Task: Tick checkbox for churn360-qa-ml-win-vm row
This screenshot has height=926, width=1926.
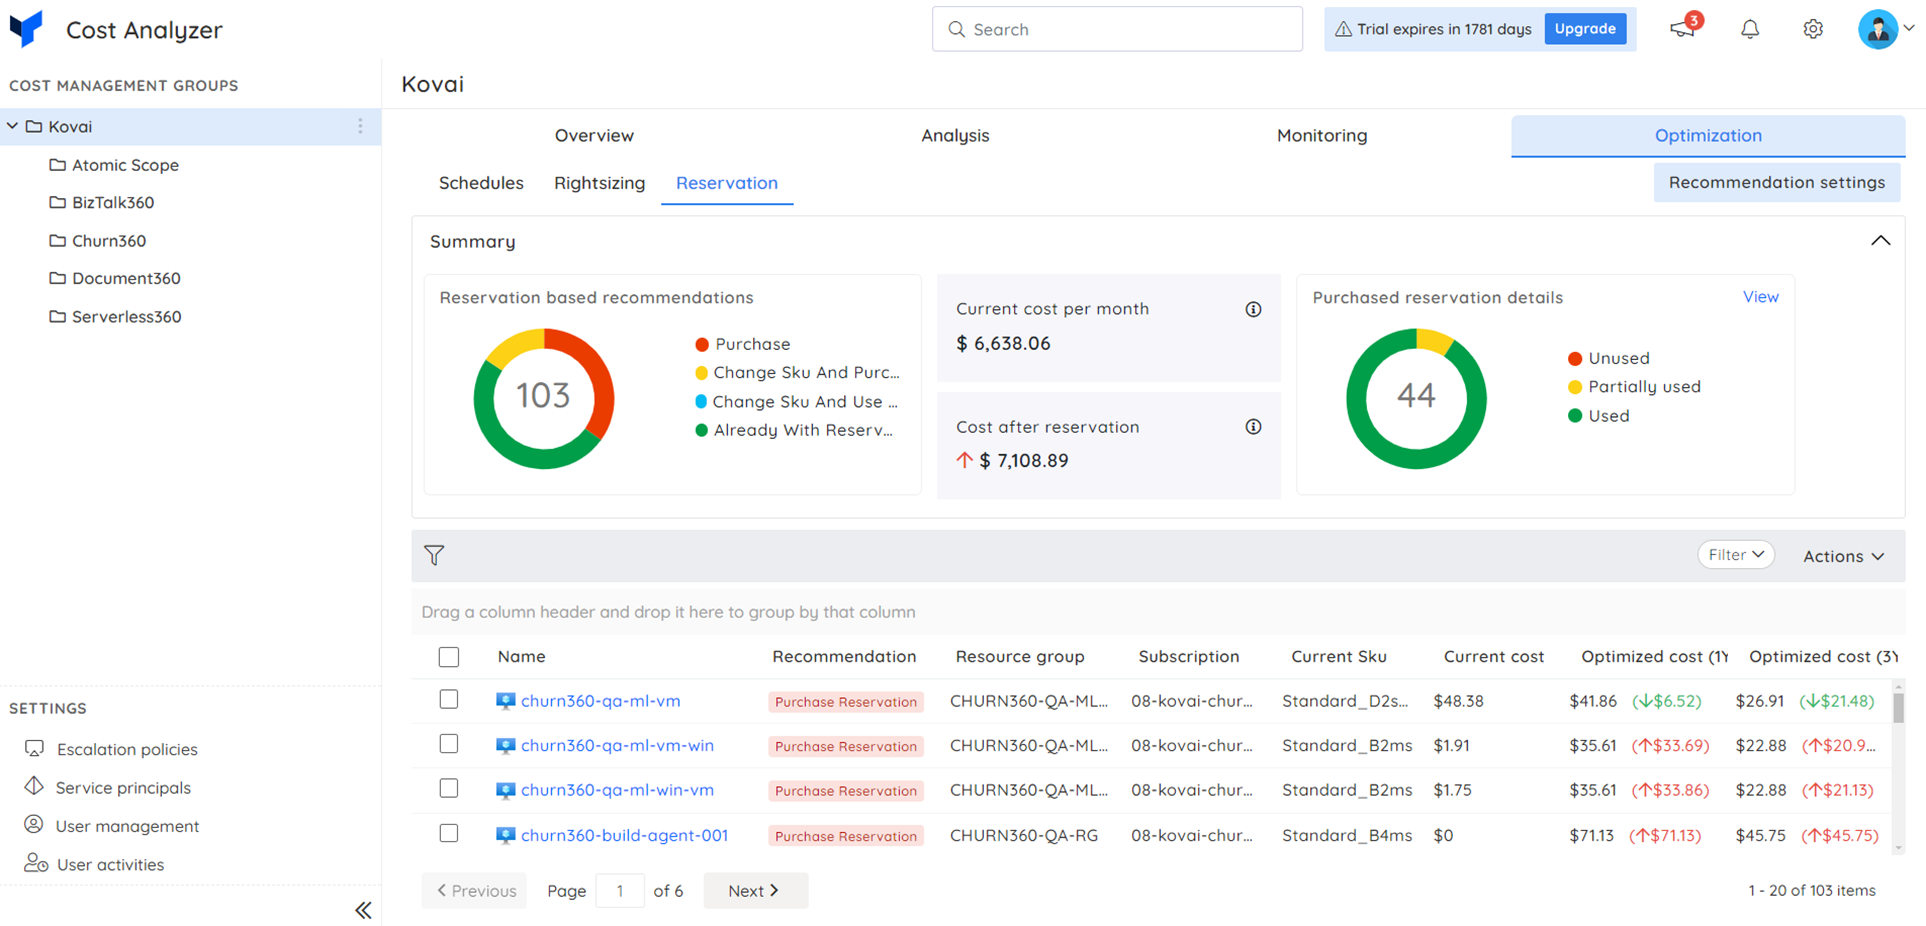Action: [x=449, y=788]
